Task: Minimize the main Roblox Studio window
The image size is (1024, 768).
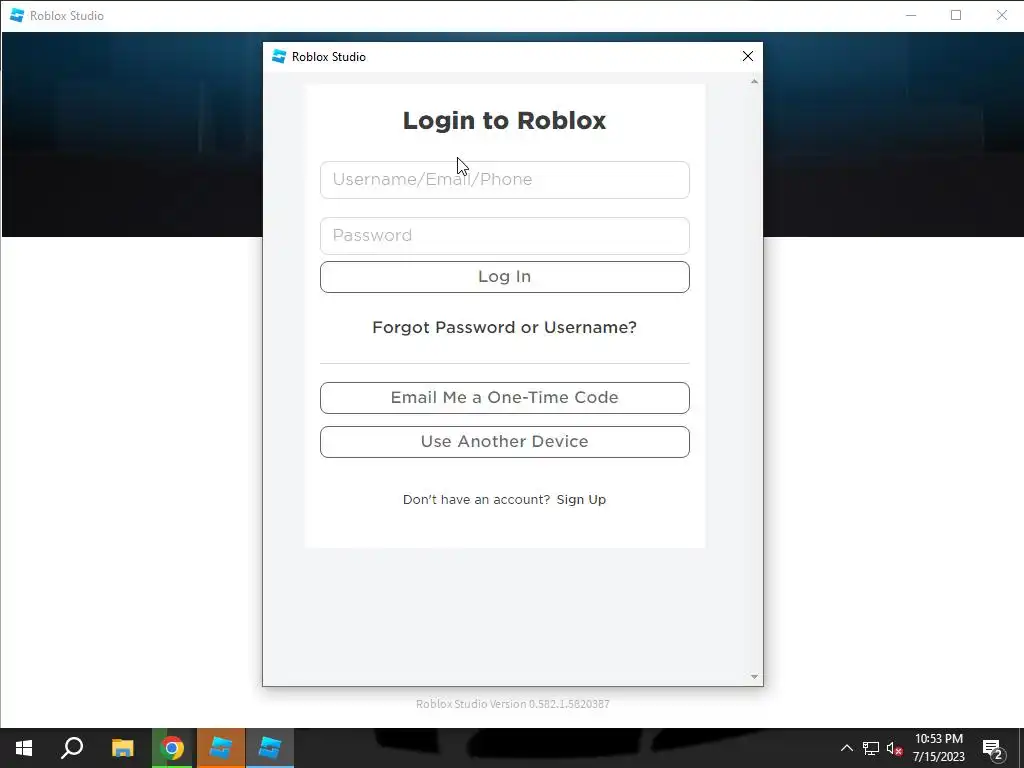Action: tap(911, 15)
